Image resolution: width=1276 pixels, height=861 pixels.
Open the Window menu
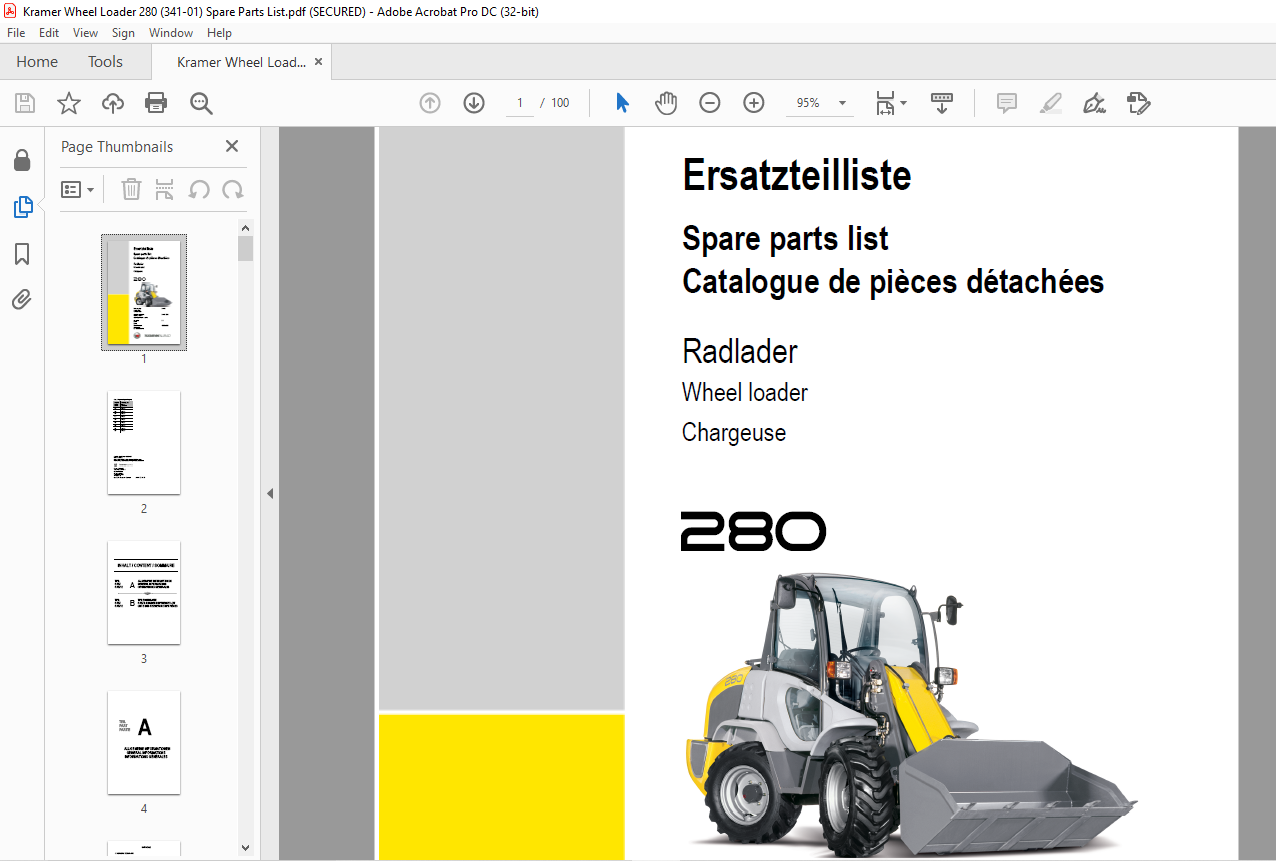[x=171, y=33]
